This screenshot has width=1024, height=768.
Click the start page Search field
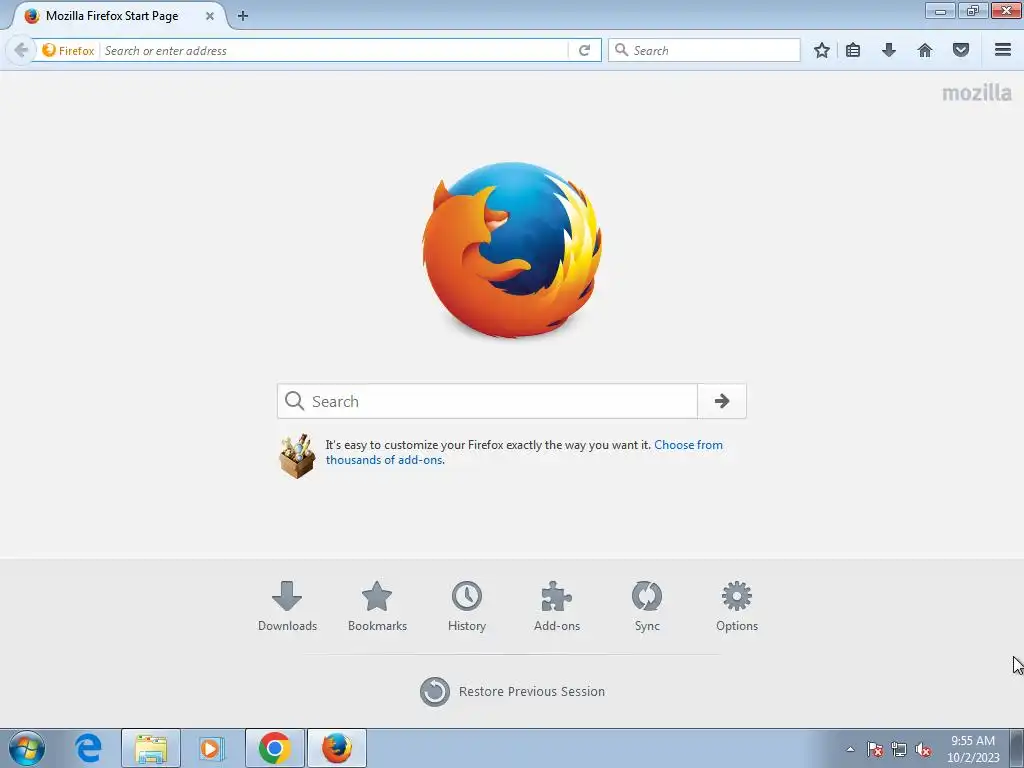487,401
